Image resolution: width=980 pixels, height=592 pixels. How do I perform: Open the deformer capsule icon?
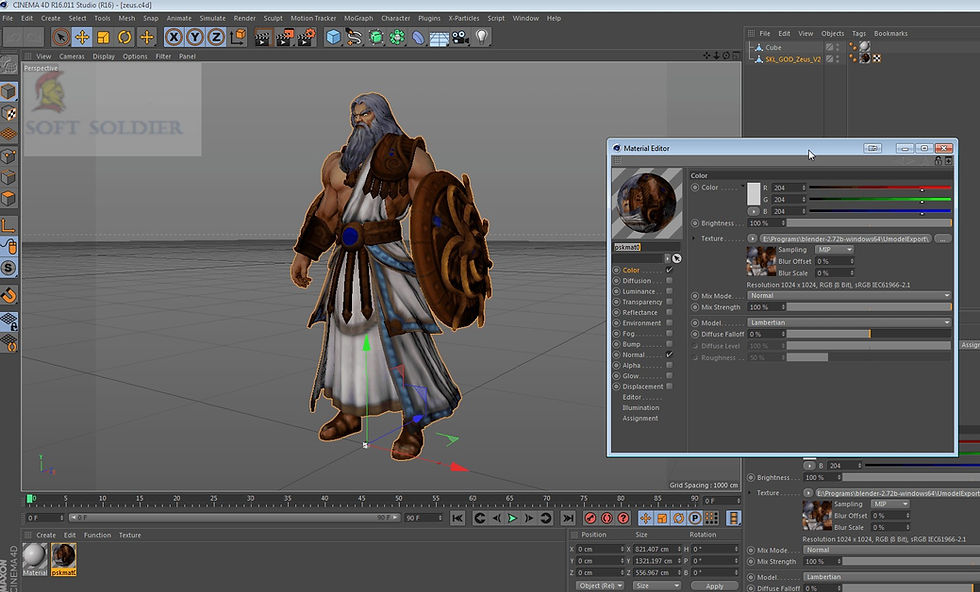[418, 38]
